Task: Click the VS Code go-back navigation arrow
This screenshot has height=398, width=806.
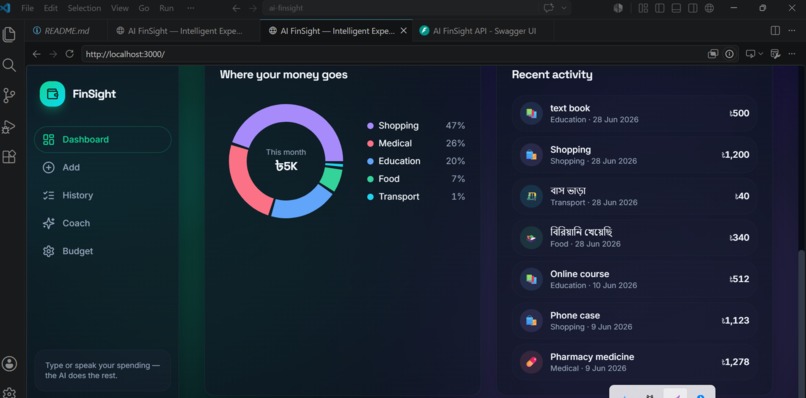Action: [236, 8]
